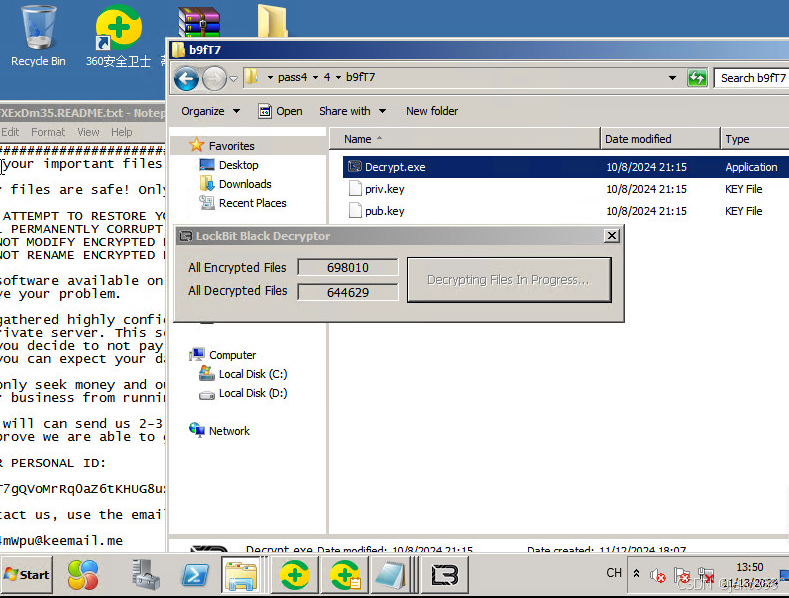Open the Share with dropdown
This screenshot has height=598, width=789.
pos(352,111)
